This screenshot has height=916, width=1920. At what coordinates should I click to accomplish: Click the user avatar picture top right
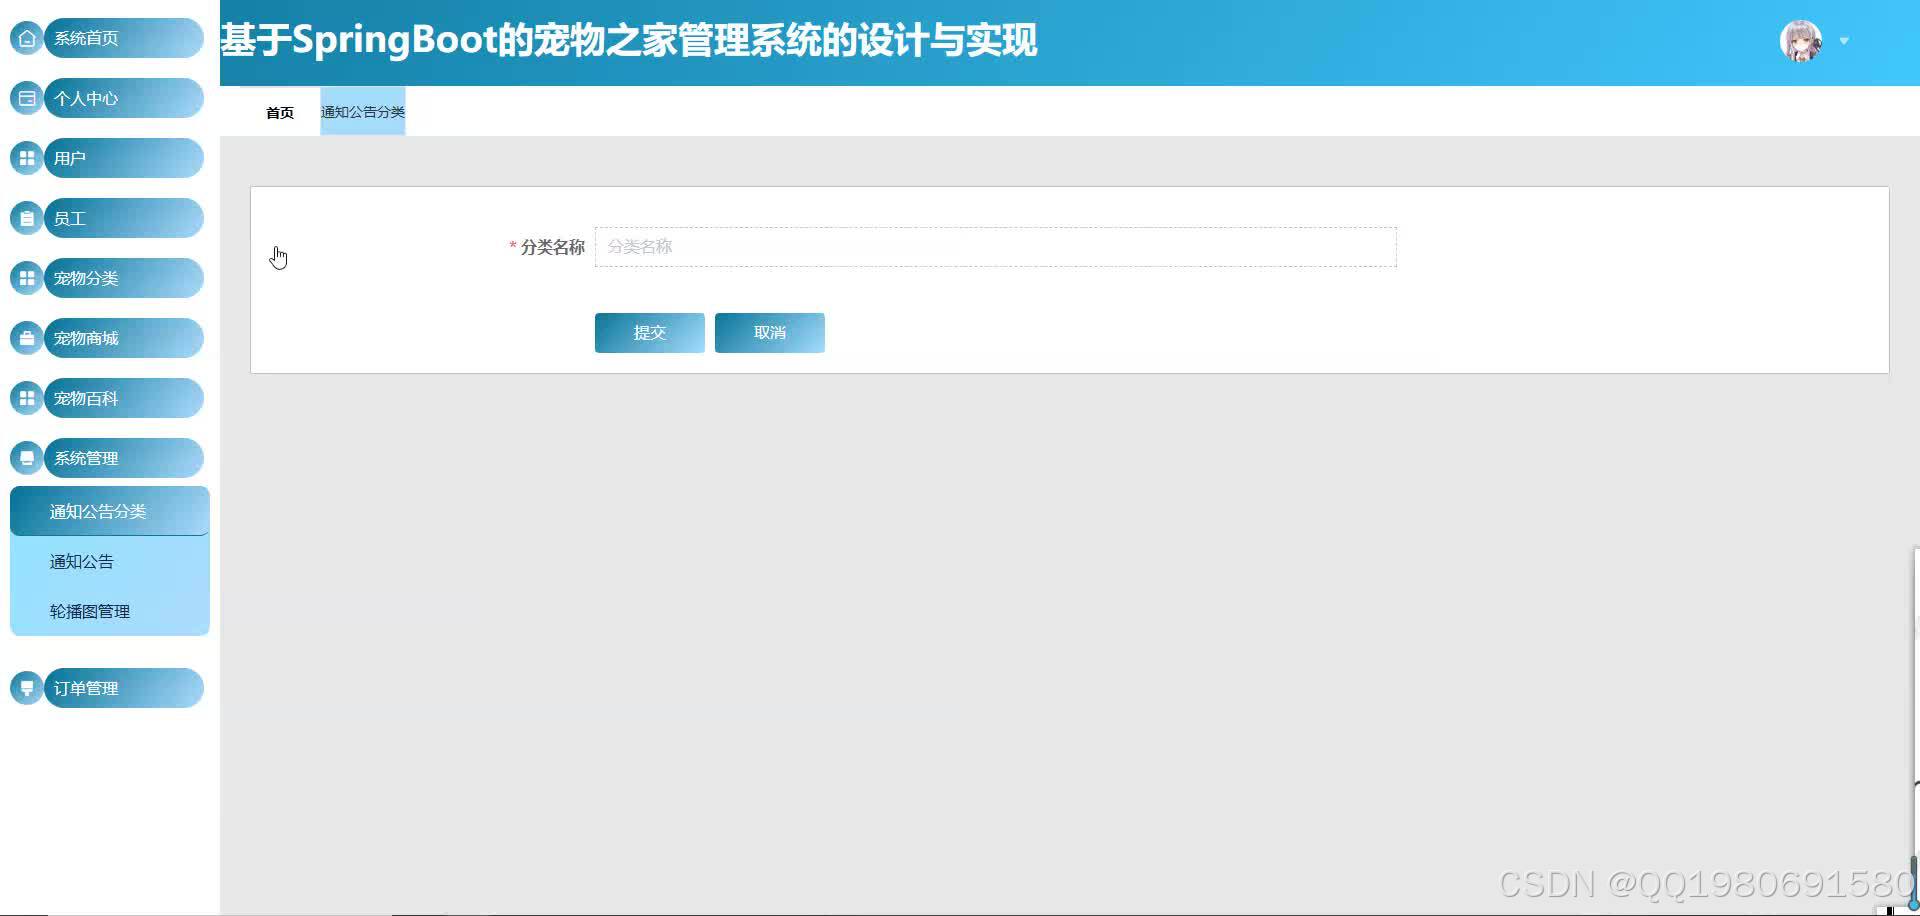(x=1801, y=40)
